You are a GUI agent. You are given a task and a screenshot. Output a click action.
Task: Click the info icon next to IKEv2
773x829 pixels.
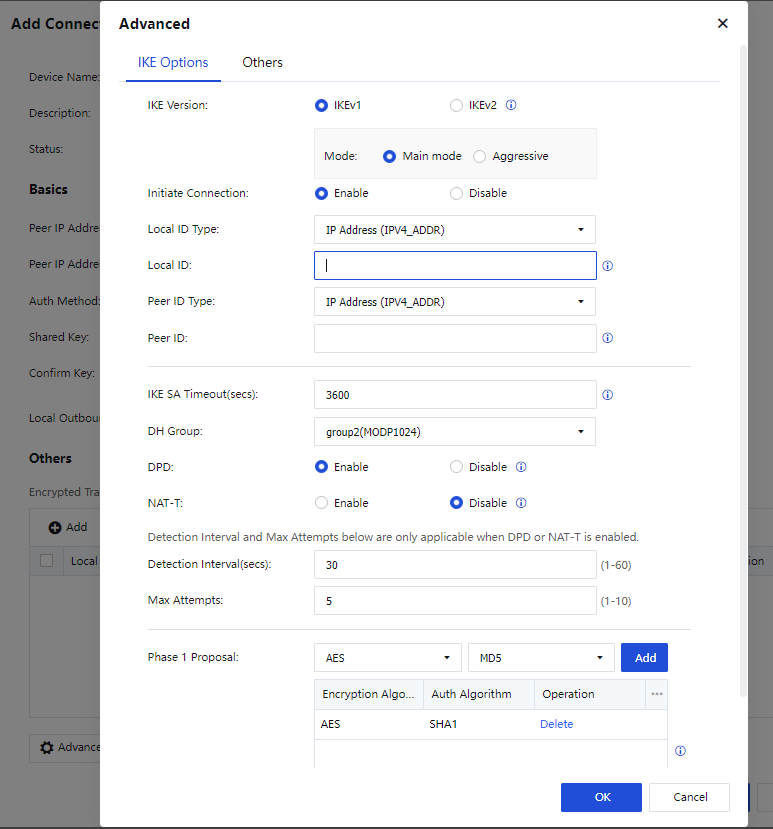point(511,105)
